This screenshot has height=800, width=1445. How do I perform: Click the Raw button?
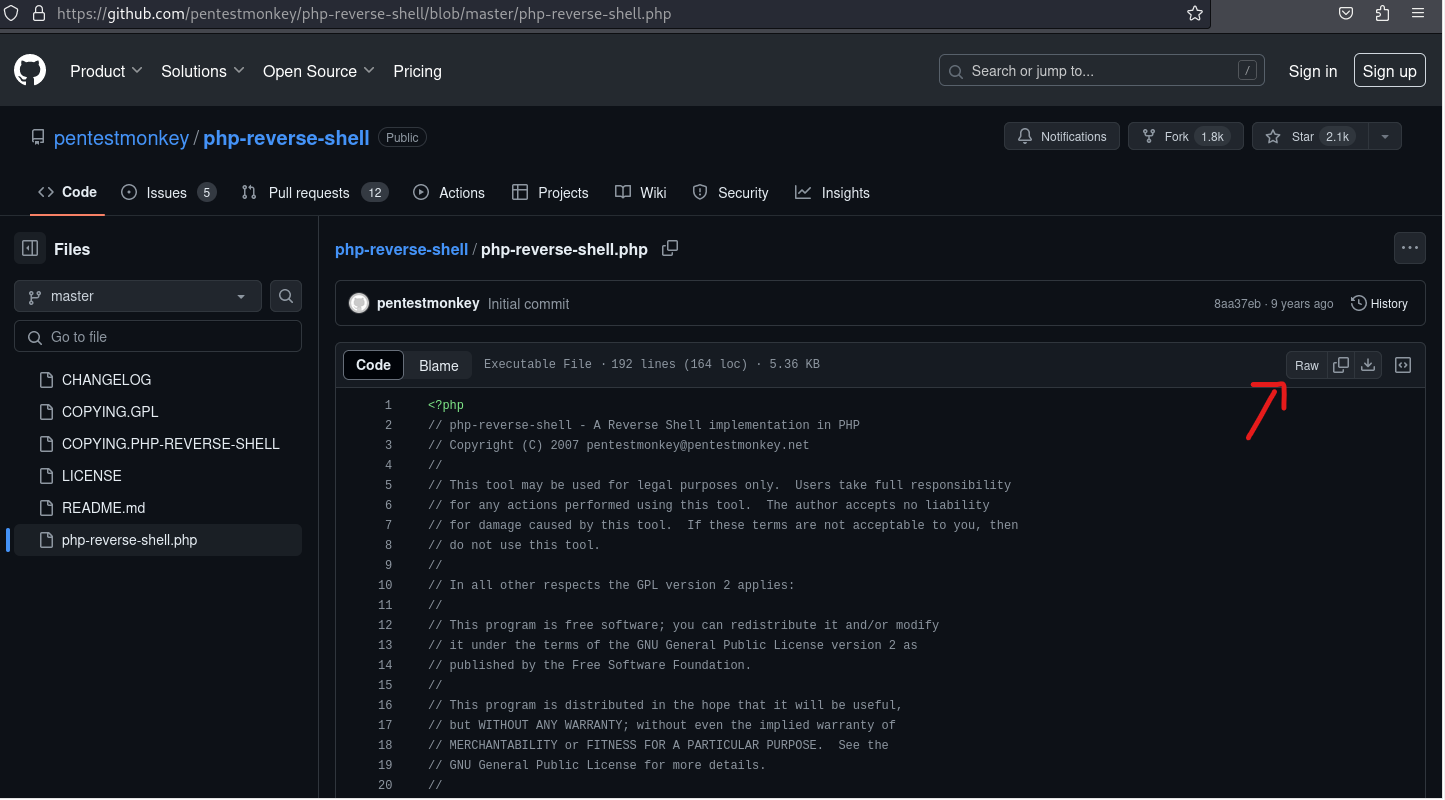[1307, 365]
